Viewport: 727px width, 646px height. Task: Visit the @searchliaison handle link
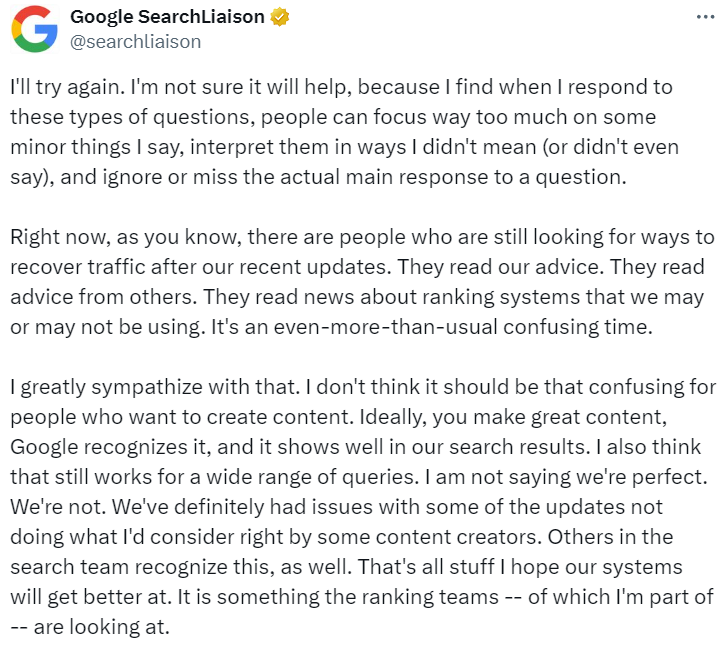(x=135, y=42)
